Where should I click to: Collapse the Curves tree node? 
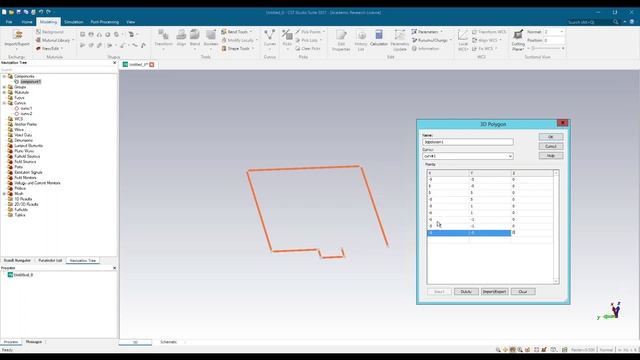pos(4,103)
